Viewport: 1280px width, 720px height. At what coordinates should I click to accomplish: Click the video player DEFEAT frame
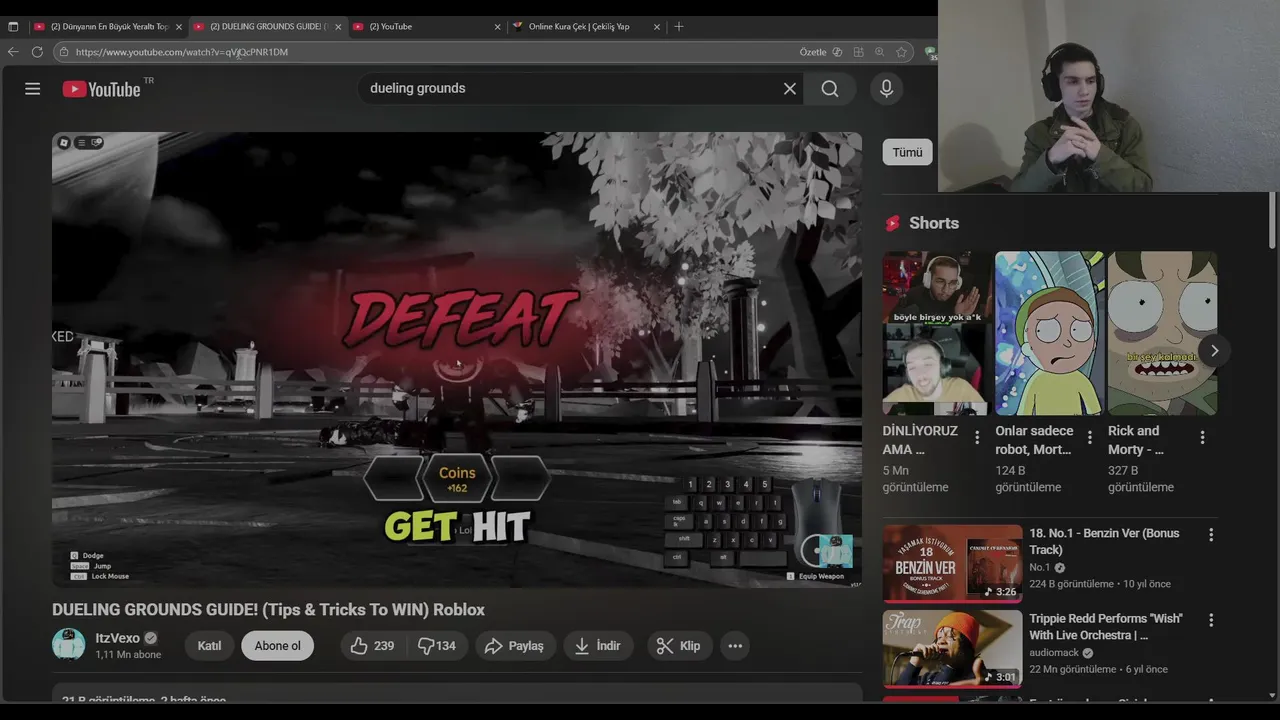coord(457,360)
